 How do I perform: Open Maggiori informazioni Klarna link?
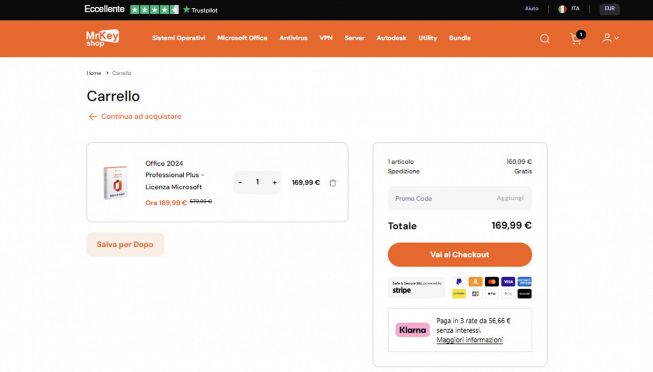point(470,340)
